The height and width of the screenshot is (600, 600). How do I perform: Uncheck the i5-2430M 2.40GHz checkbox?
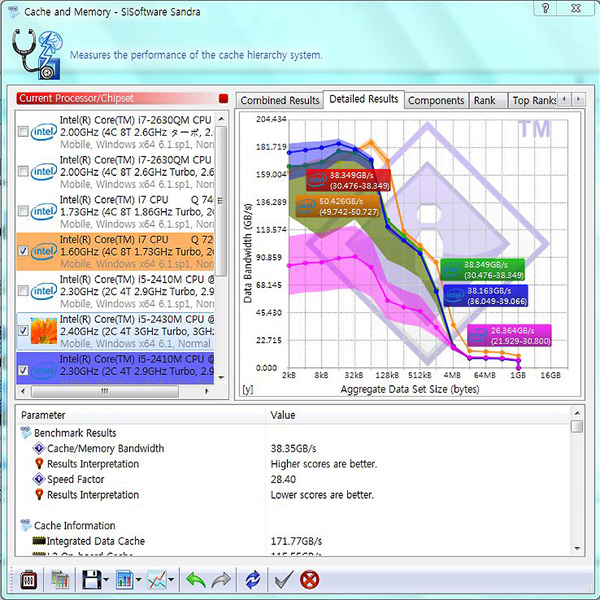[23, 330]
